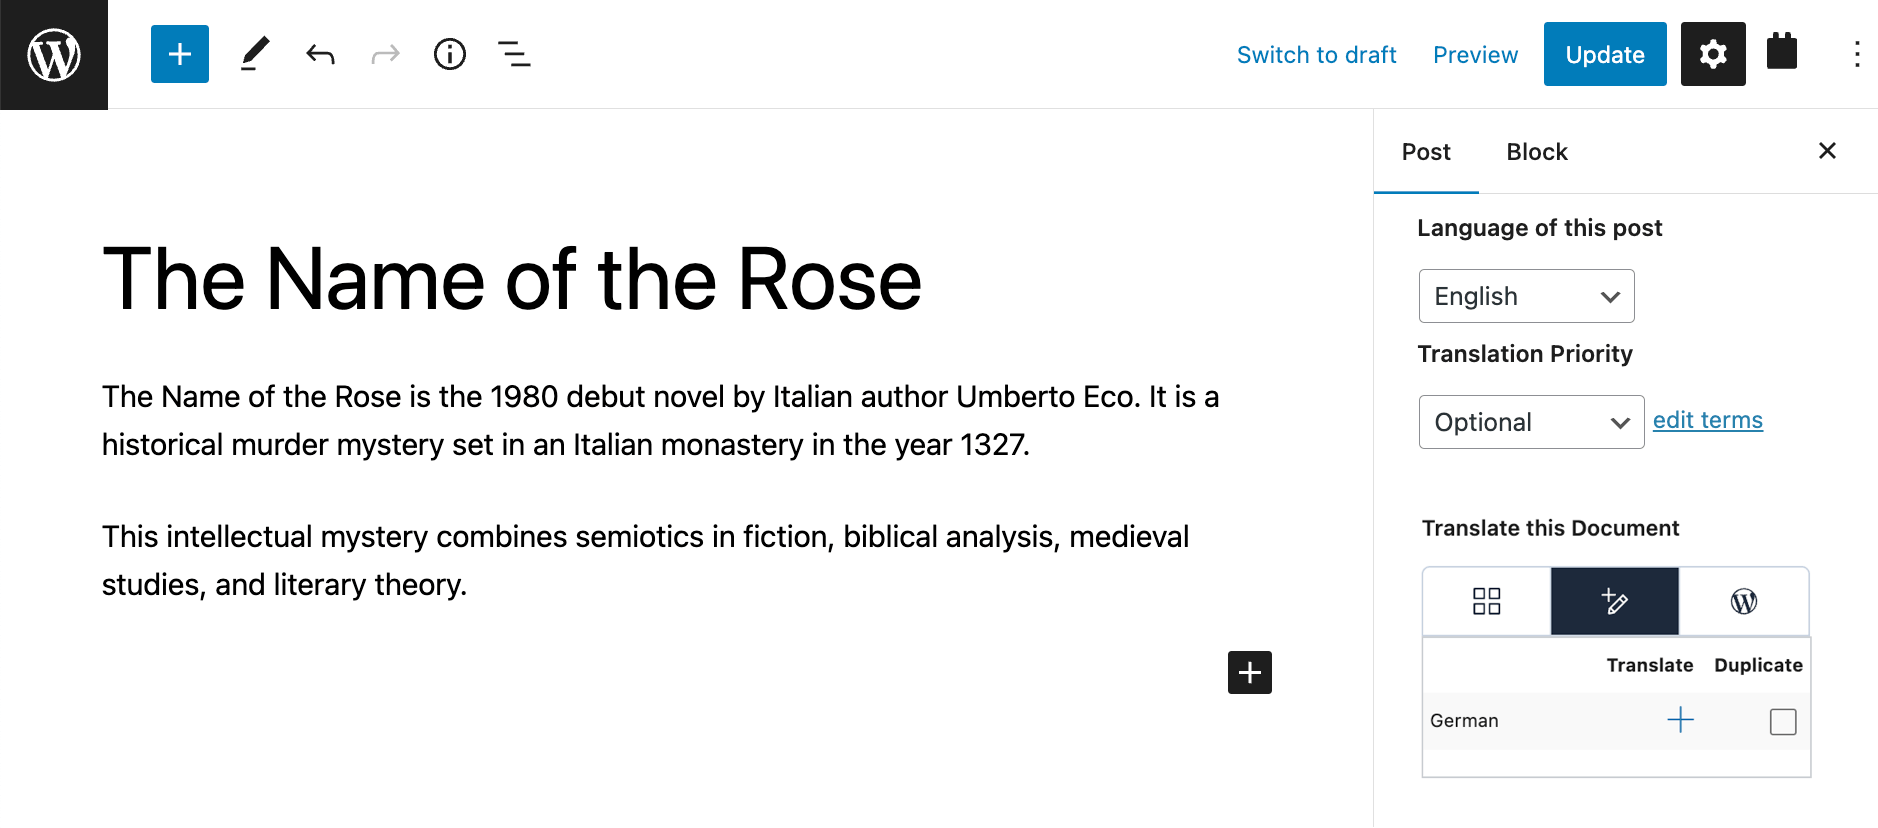Toggle the settings gear sidebar
The image size is (1878, 828).
tap(1713, 54)
